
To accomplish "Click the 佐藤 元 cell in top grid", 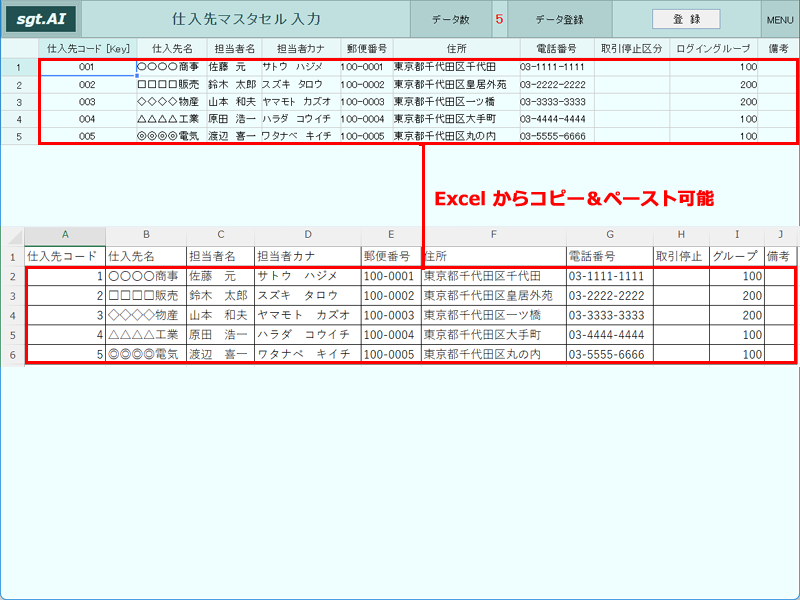I will coord(234,67).
